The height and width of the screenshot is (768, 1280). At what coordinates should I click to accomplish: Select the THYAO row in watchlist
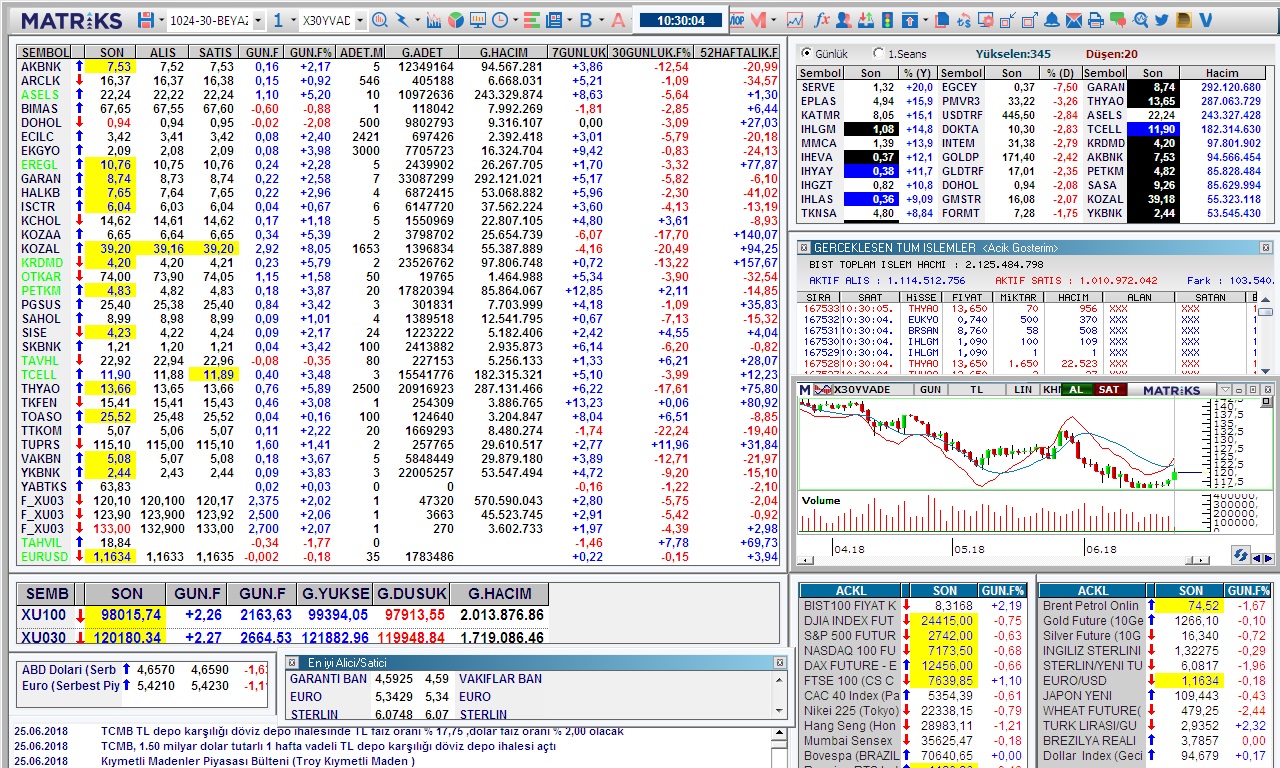click(x=398, y=388)
